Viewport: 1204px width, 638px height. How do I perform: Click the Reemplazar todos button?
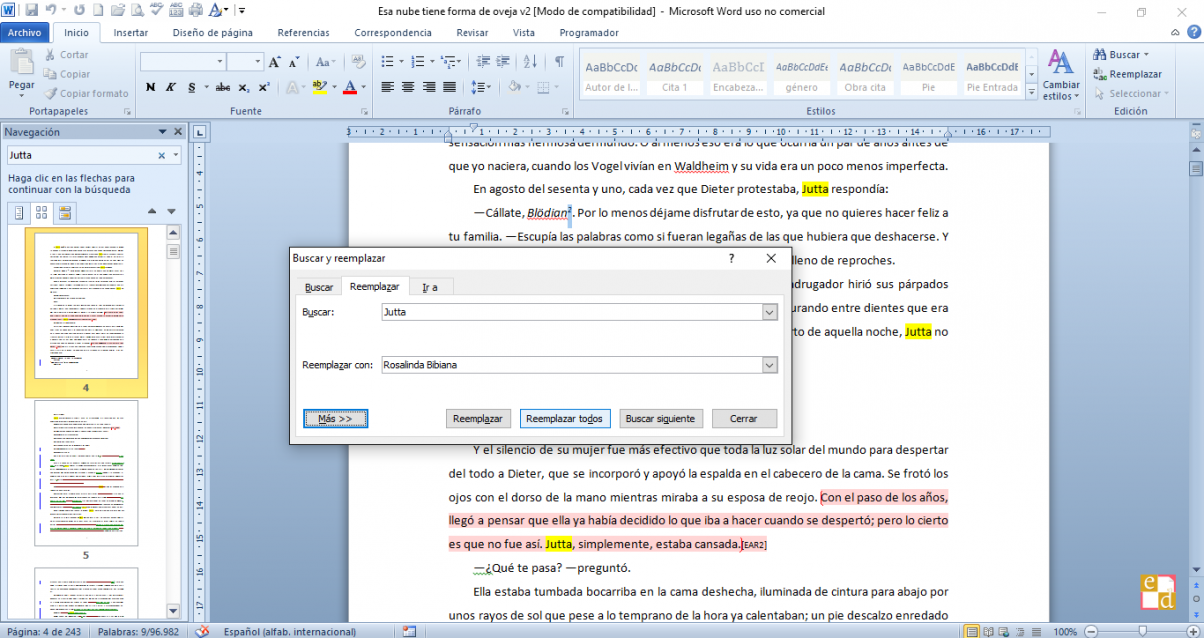[x=564, y=418]
